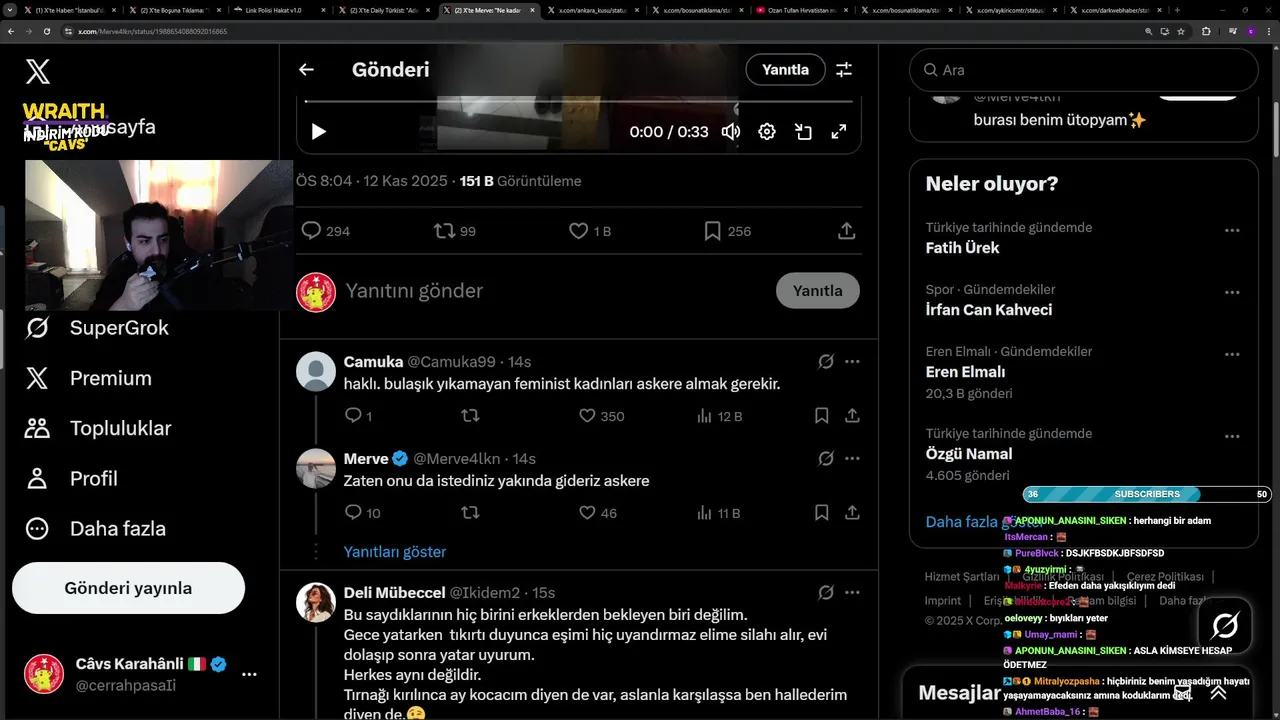The image size is (1280, 720).
Task: Share Merve's reply
Action: 852,513
